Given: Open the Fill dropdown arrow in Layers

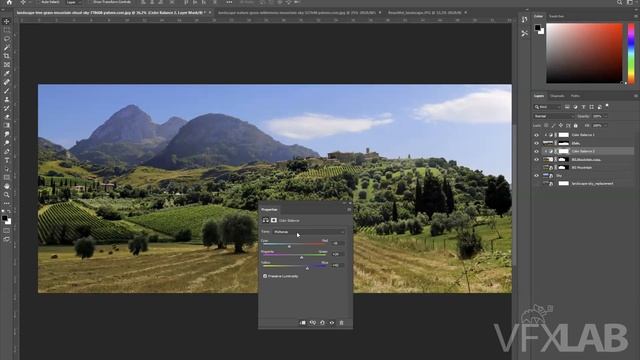Looking at the screenshot, I should [605, 126].
